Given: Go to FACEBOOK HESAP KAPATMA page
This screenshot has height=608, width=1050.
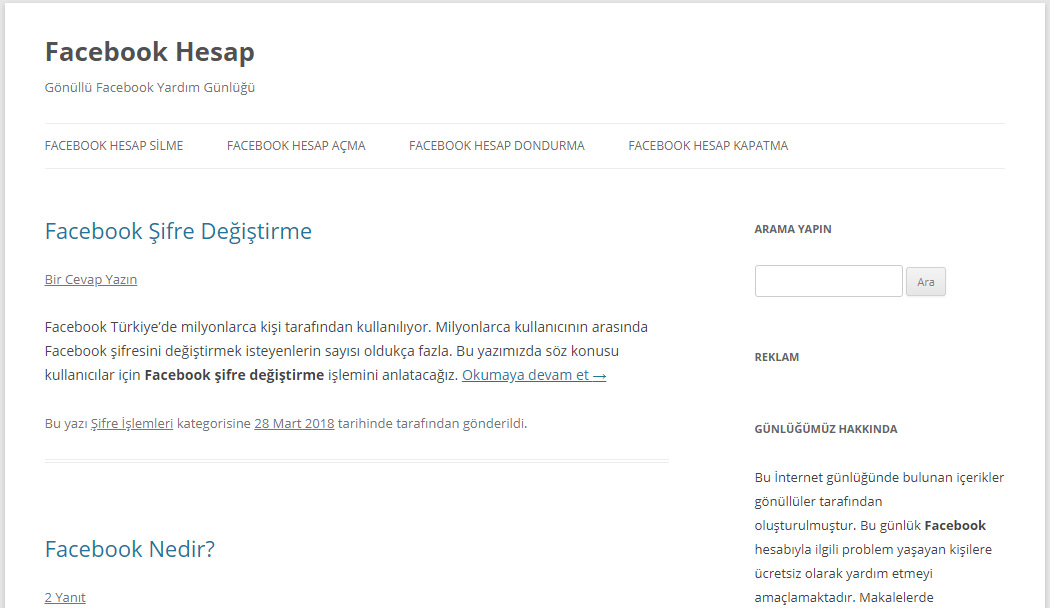Looking at the screenshot, I should [708, 145].
